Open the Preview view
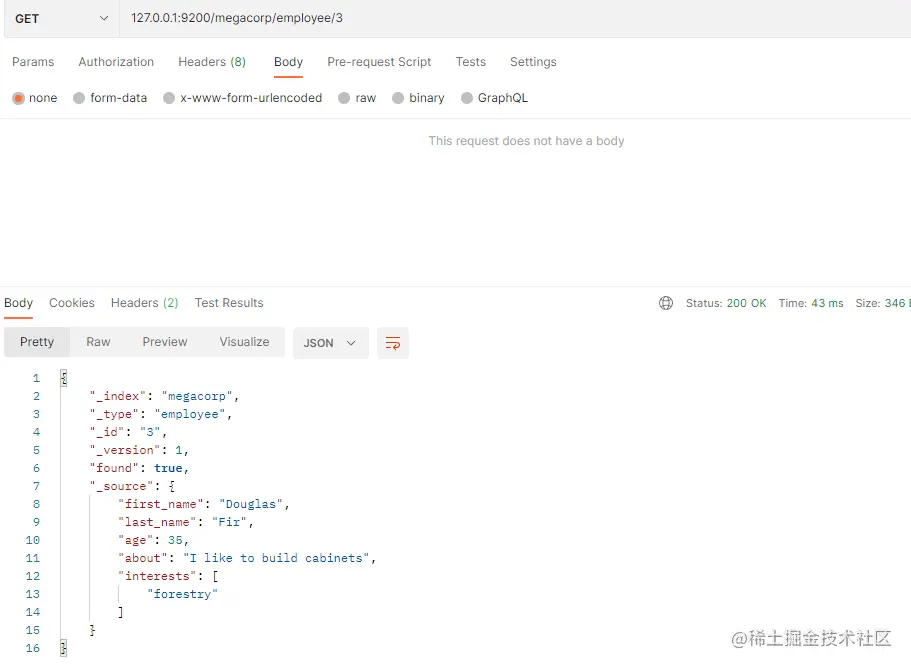Screen dimensions: 911x668 pos(165,342)
